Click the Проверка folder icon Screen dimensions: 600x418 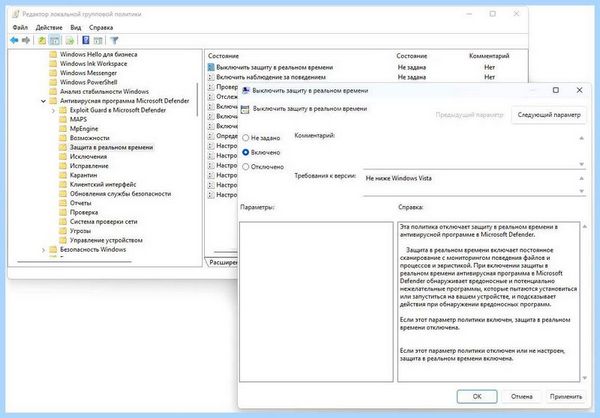(x=63, y=212)
